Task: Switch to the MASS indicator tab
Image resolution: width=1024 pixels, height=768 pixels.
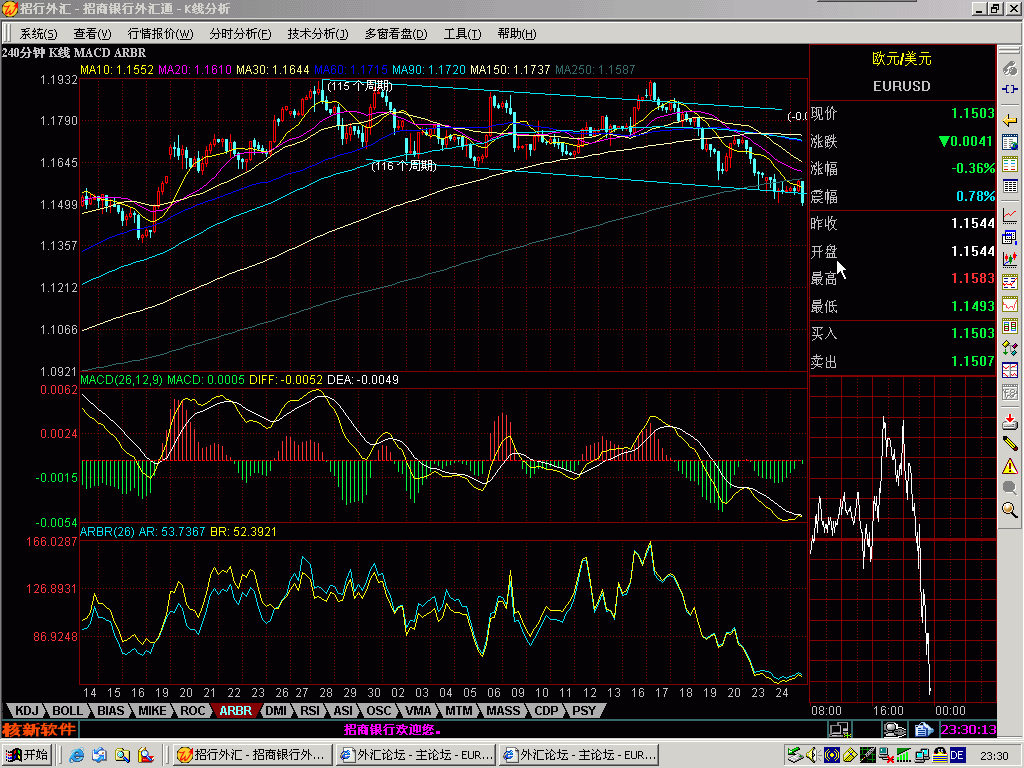Action: [503, 711]
